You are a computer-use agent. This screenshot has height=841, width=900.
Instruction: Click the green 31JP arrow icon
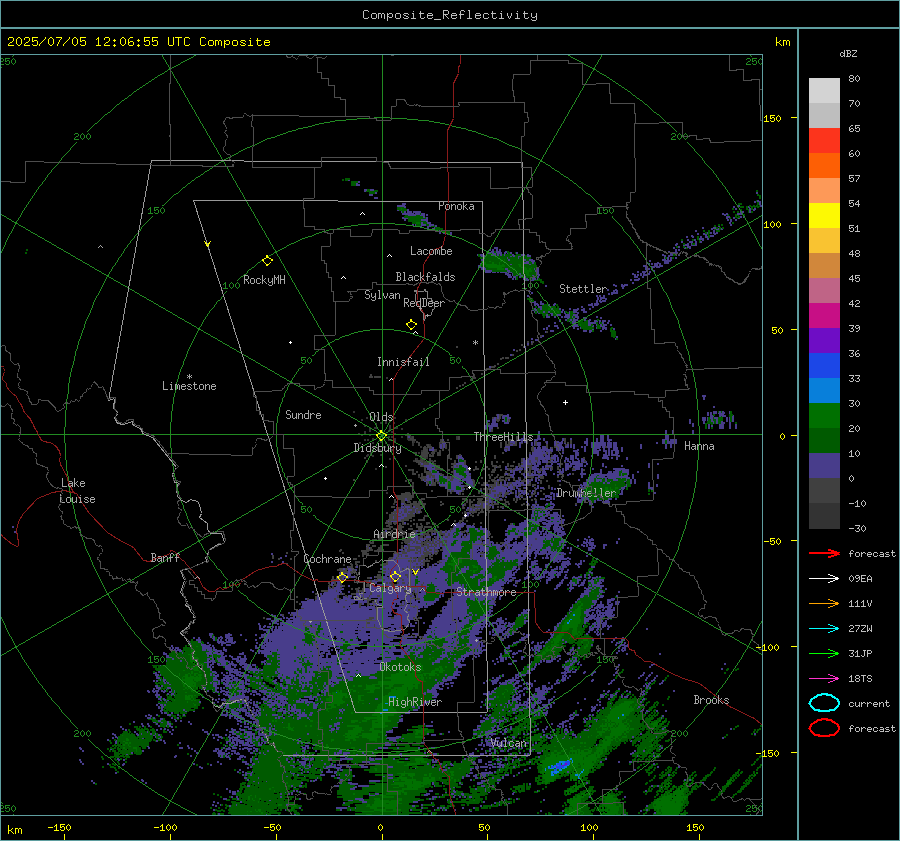(824, 653)
